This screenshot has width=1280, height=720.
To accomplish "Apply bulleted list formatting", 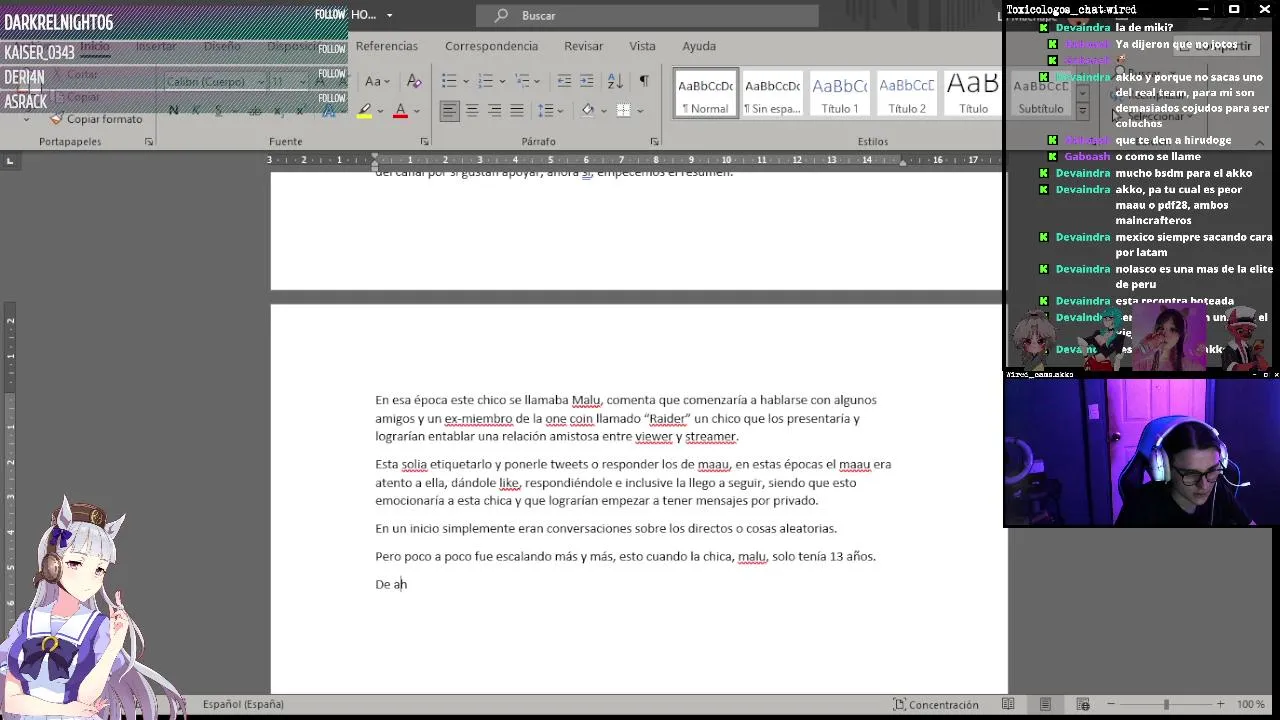I will [x=449, y=81].
